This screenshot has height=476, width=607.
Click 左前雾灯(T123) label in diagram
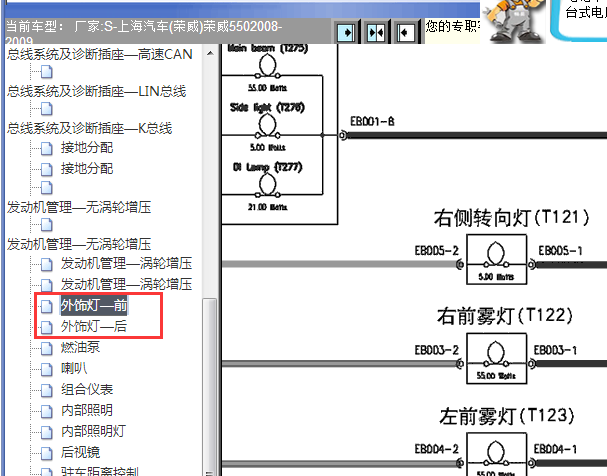pyautogui.click(x=506, y=416)
